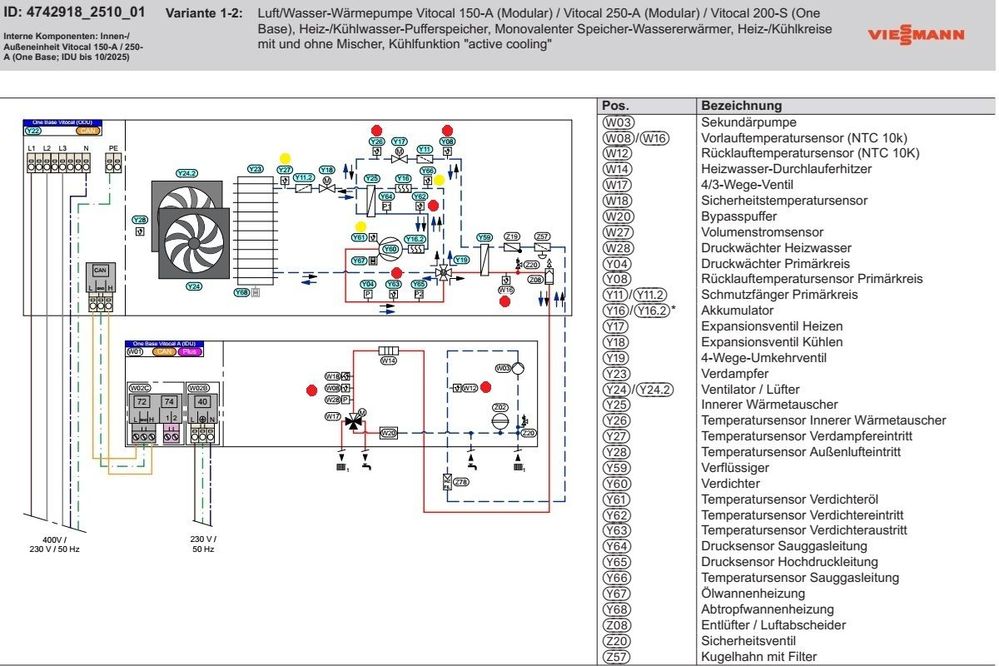Click the red dot above sensor Y26
This screenshot has height=666, width=999.
tap(377, 130)
